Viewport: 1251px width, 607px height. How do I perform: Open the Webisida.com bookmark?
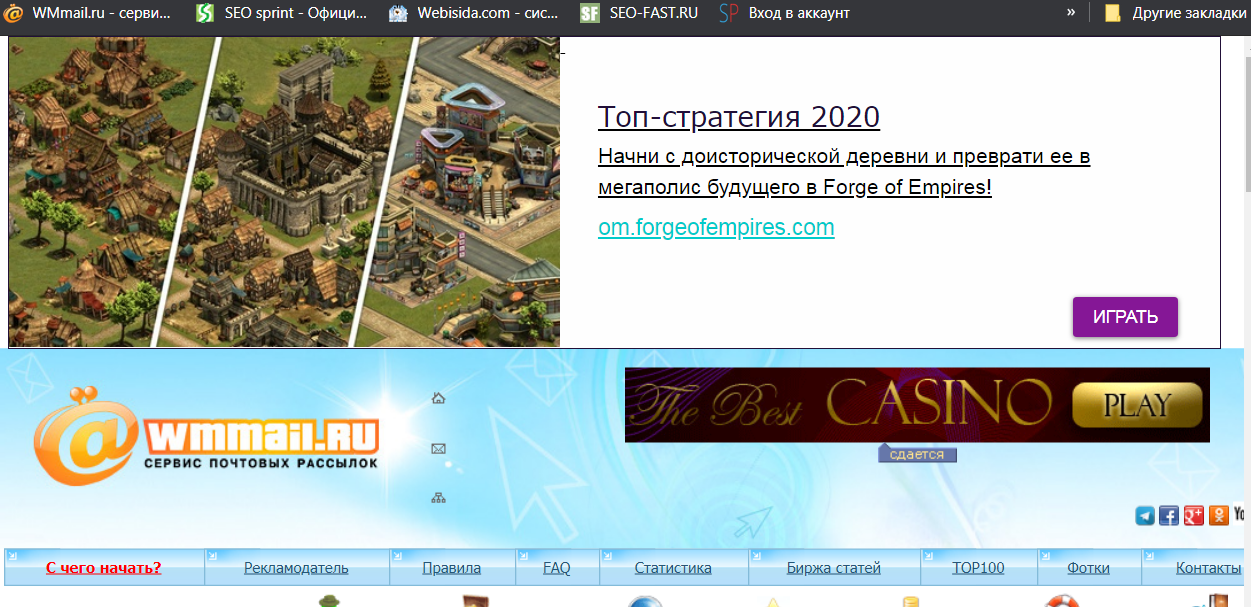pyautogui.click(x=474, y=13)
